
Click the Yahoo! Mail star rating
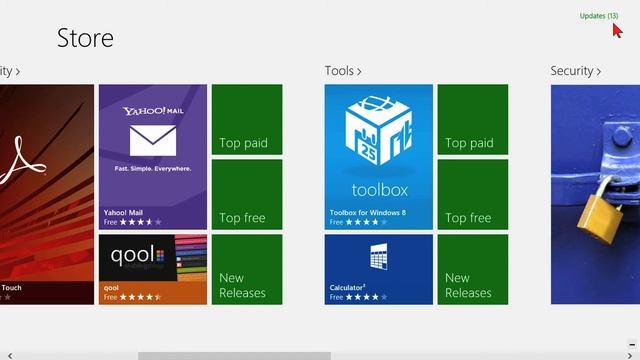click(140, 222)
